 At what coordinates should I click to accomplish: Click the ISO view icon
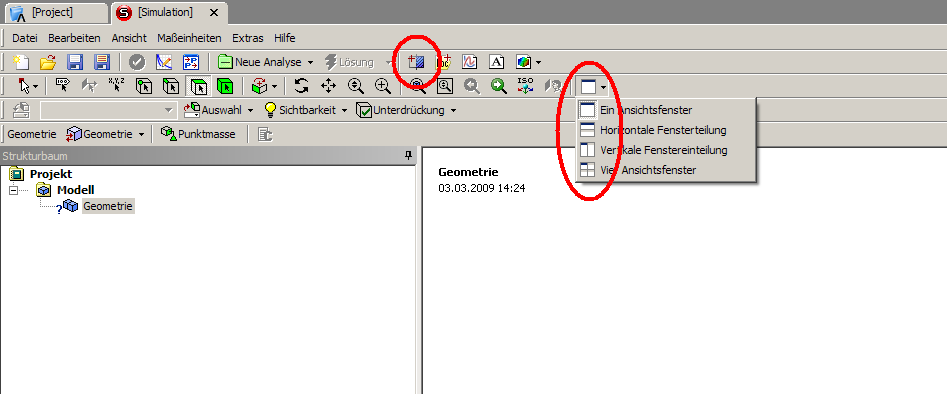(x=526, y=86)
